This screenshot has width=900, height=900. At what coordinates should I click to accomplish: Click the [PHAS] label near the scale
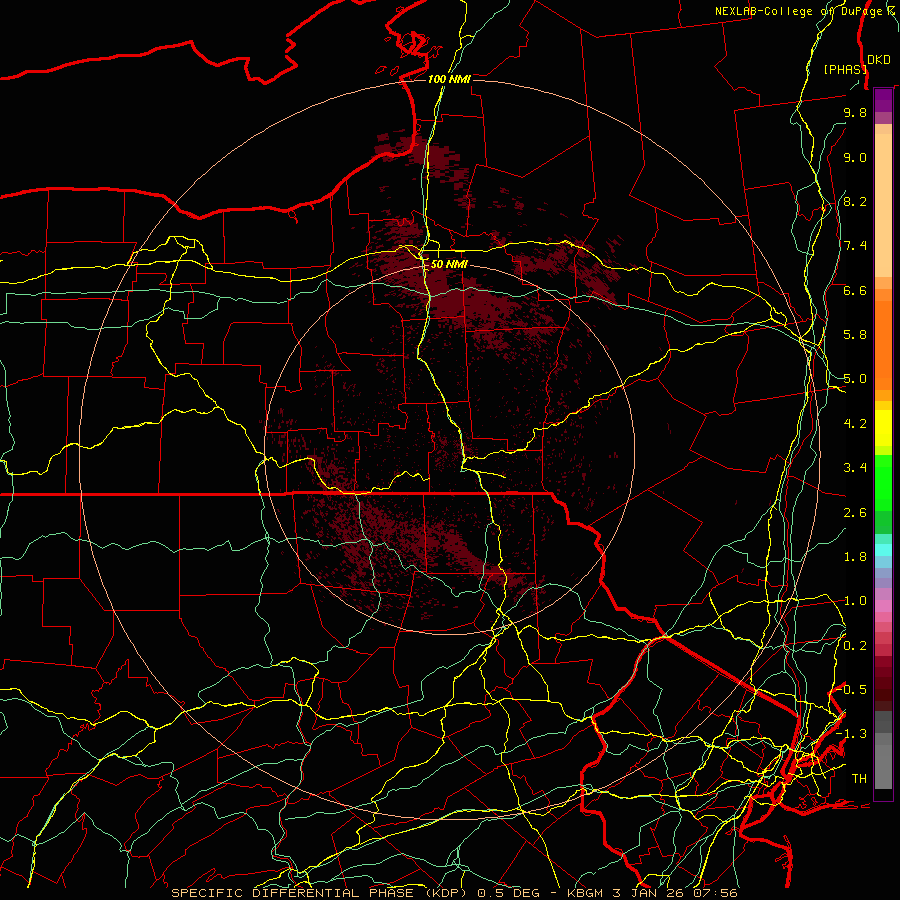pos(844,69)
